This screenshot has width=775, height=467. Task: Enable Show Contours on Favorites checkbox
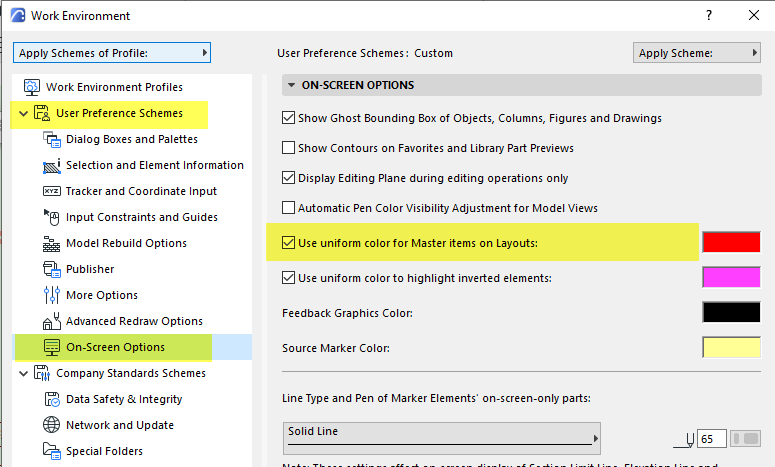[289, 148]
